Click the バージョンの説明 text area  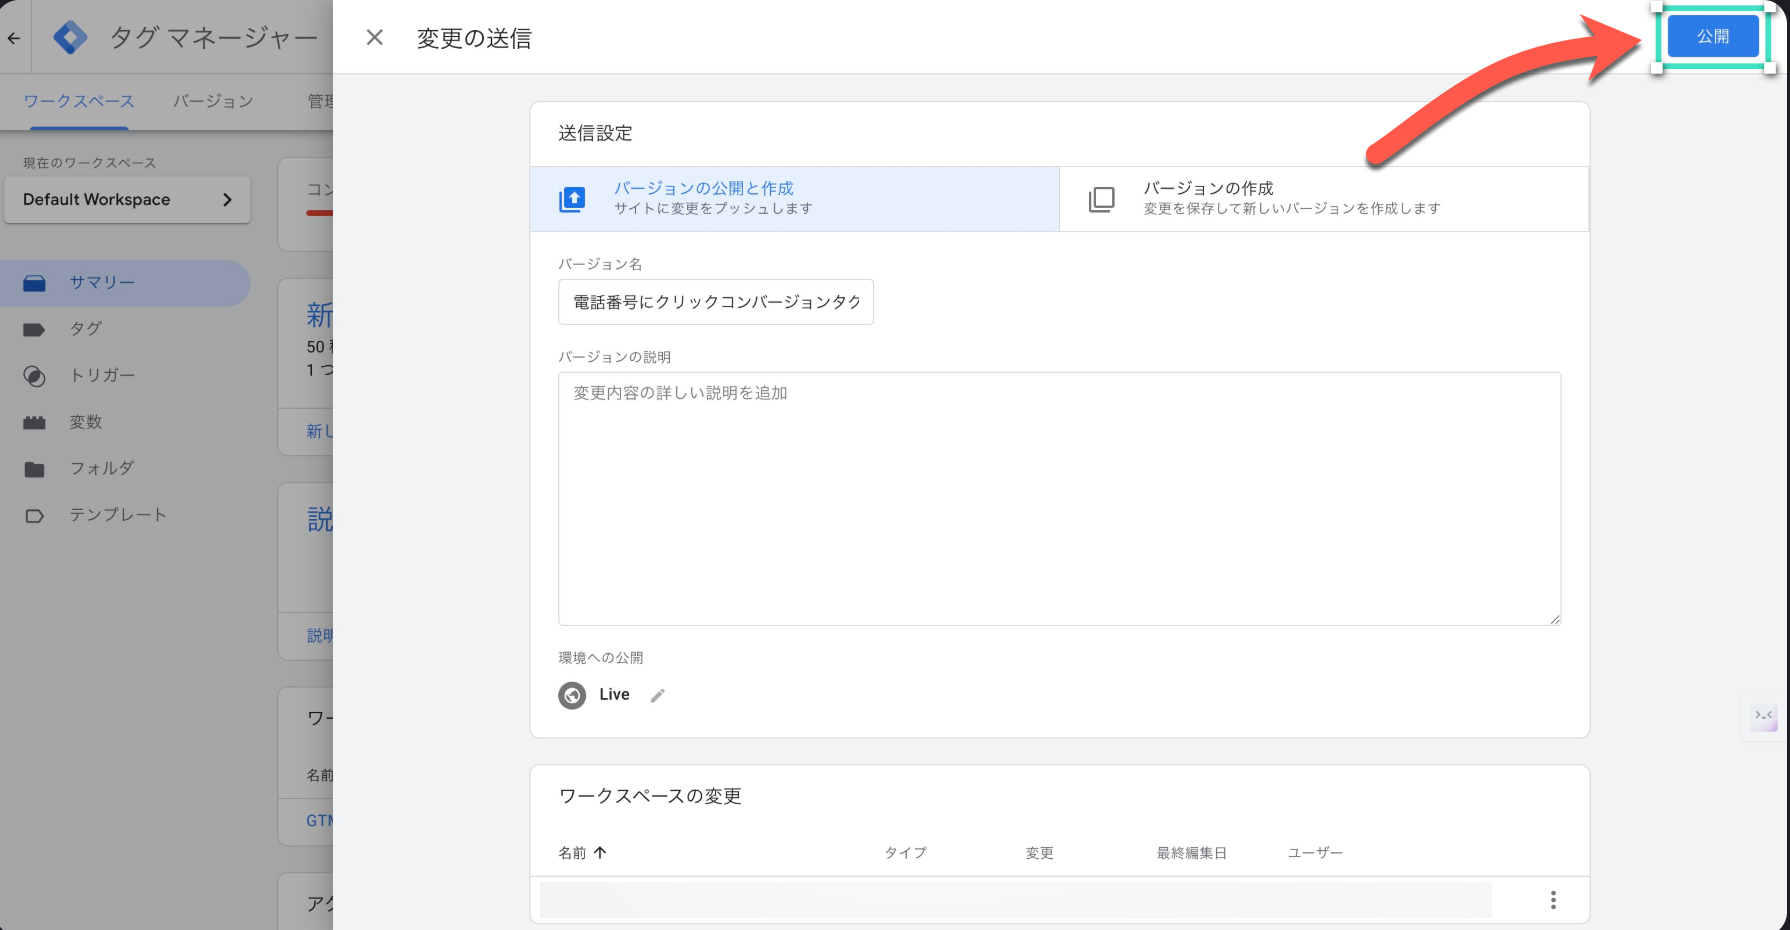1059,498
